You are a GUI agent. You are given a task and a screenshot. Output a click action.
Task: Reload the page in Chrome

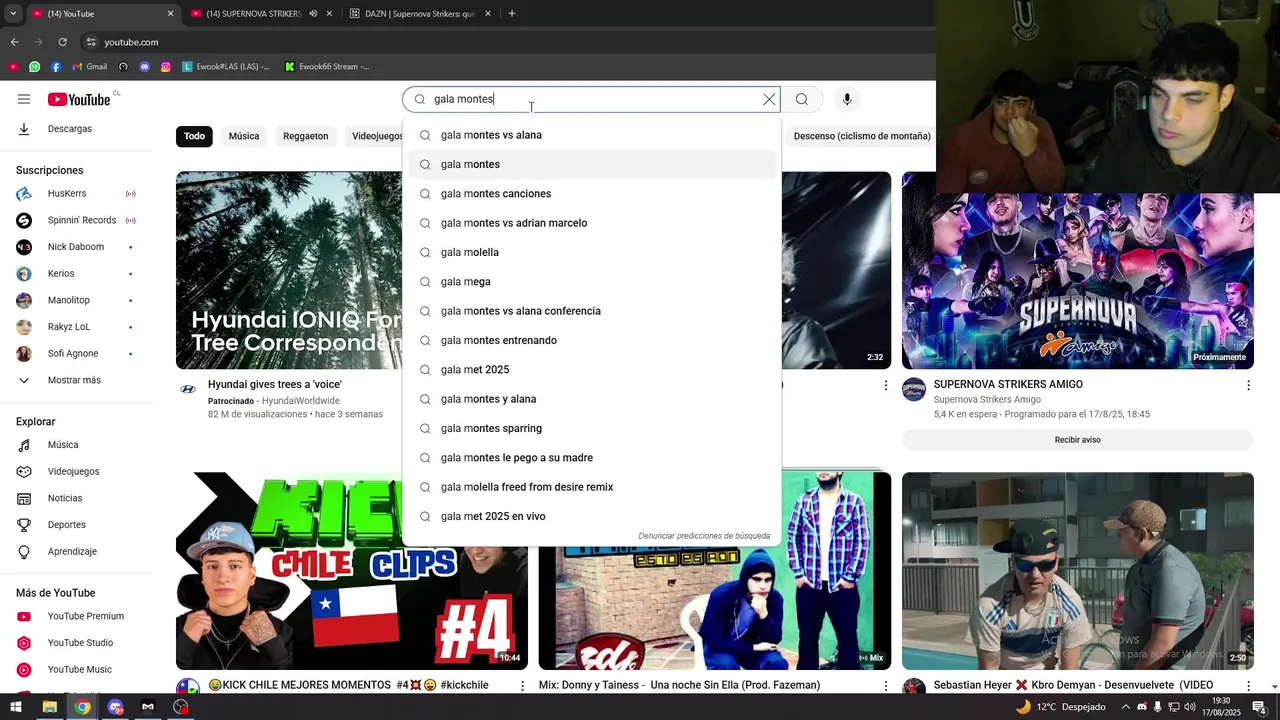click(x=62, y=42)
